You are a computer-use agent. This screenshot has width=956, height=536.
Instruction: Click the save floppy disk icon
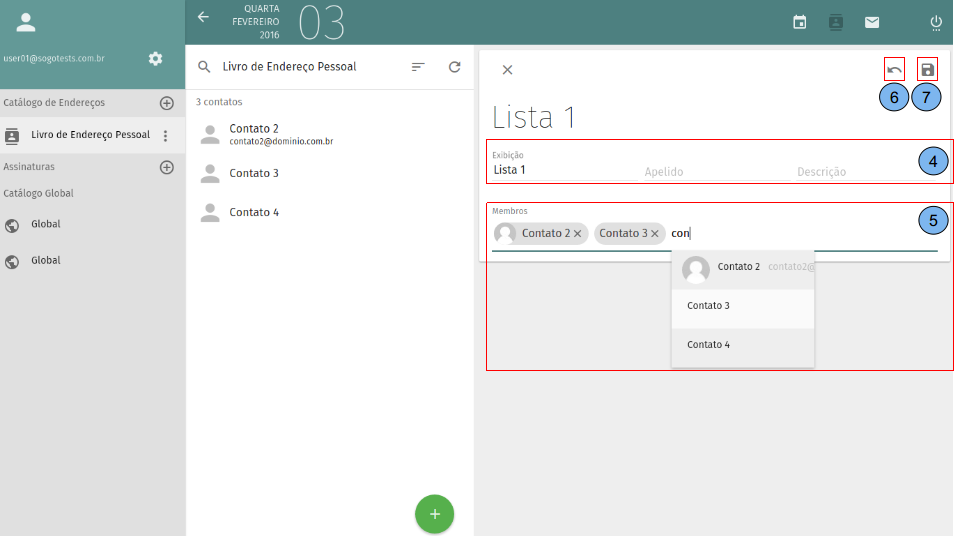click(927, 70)
